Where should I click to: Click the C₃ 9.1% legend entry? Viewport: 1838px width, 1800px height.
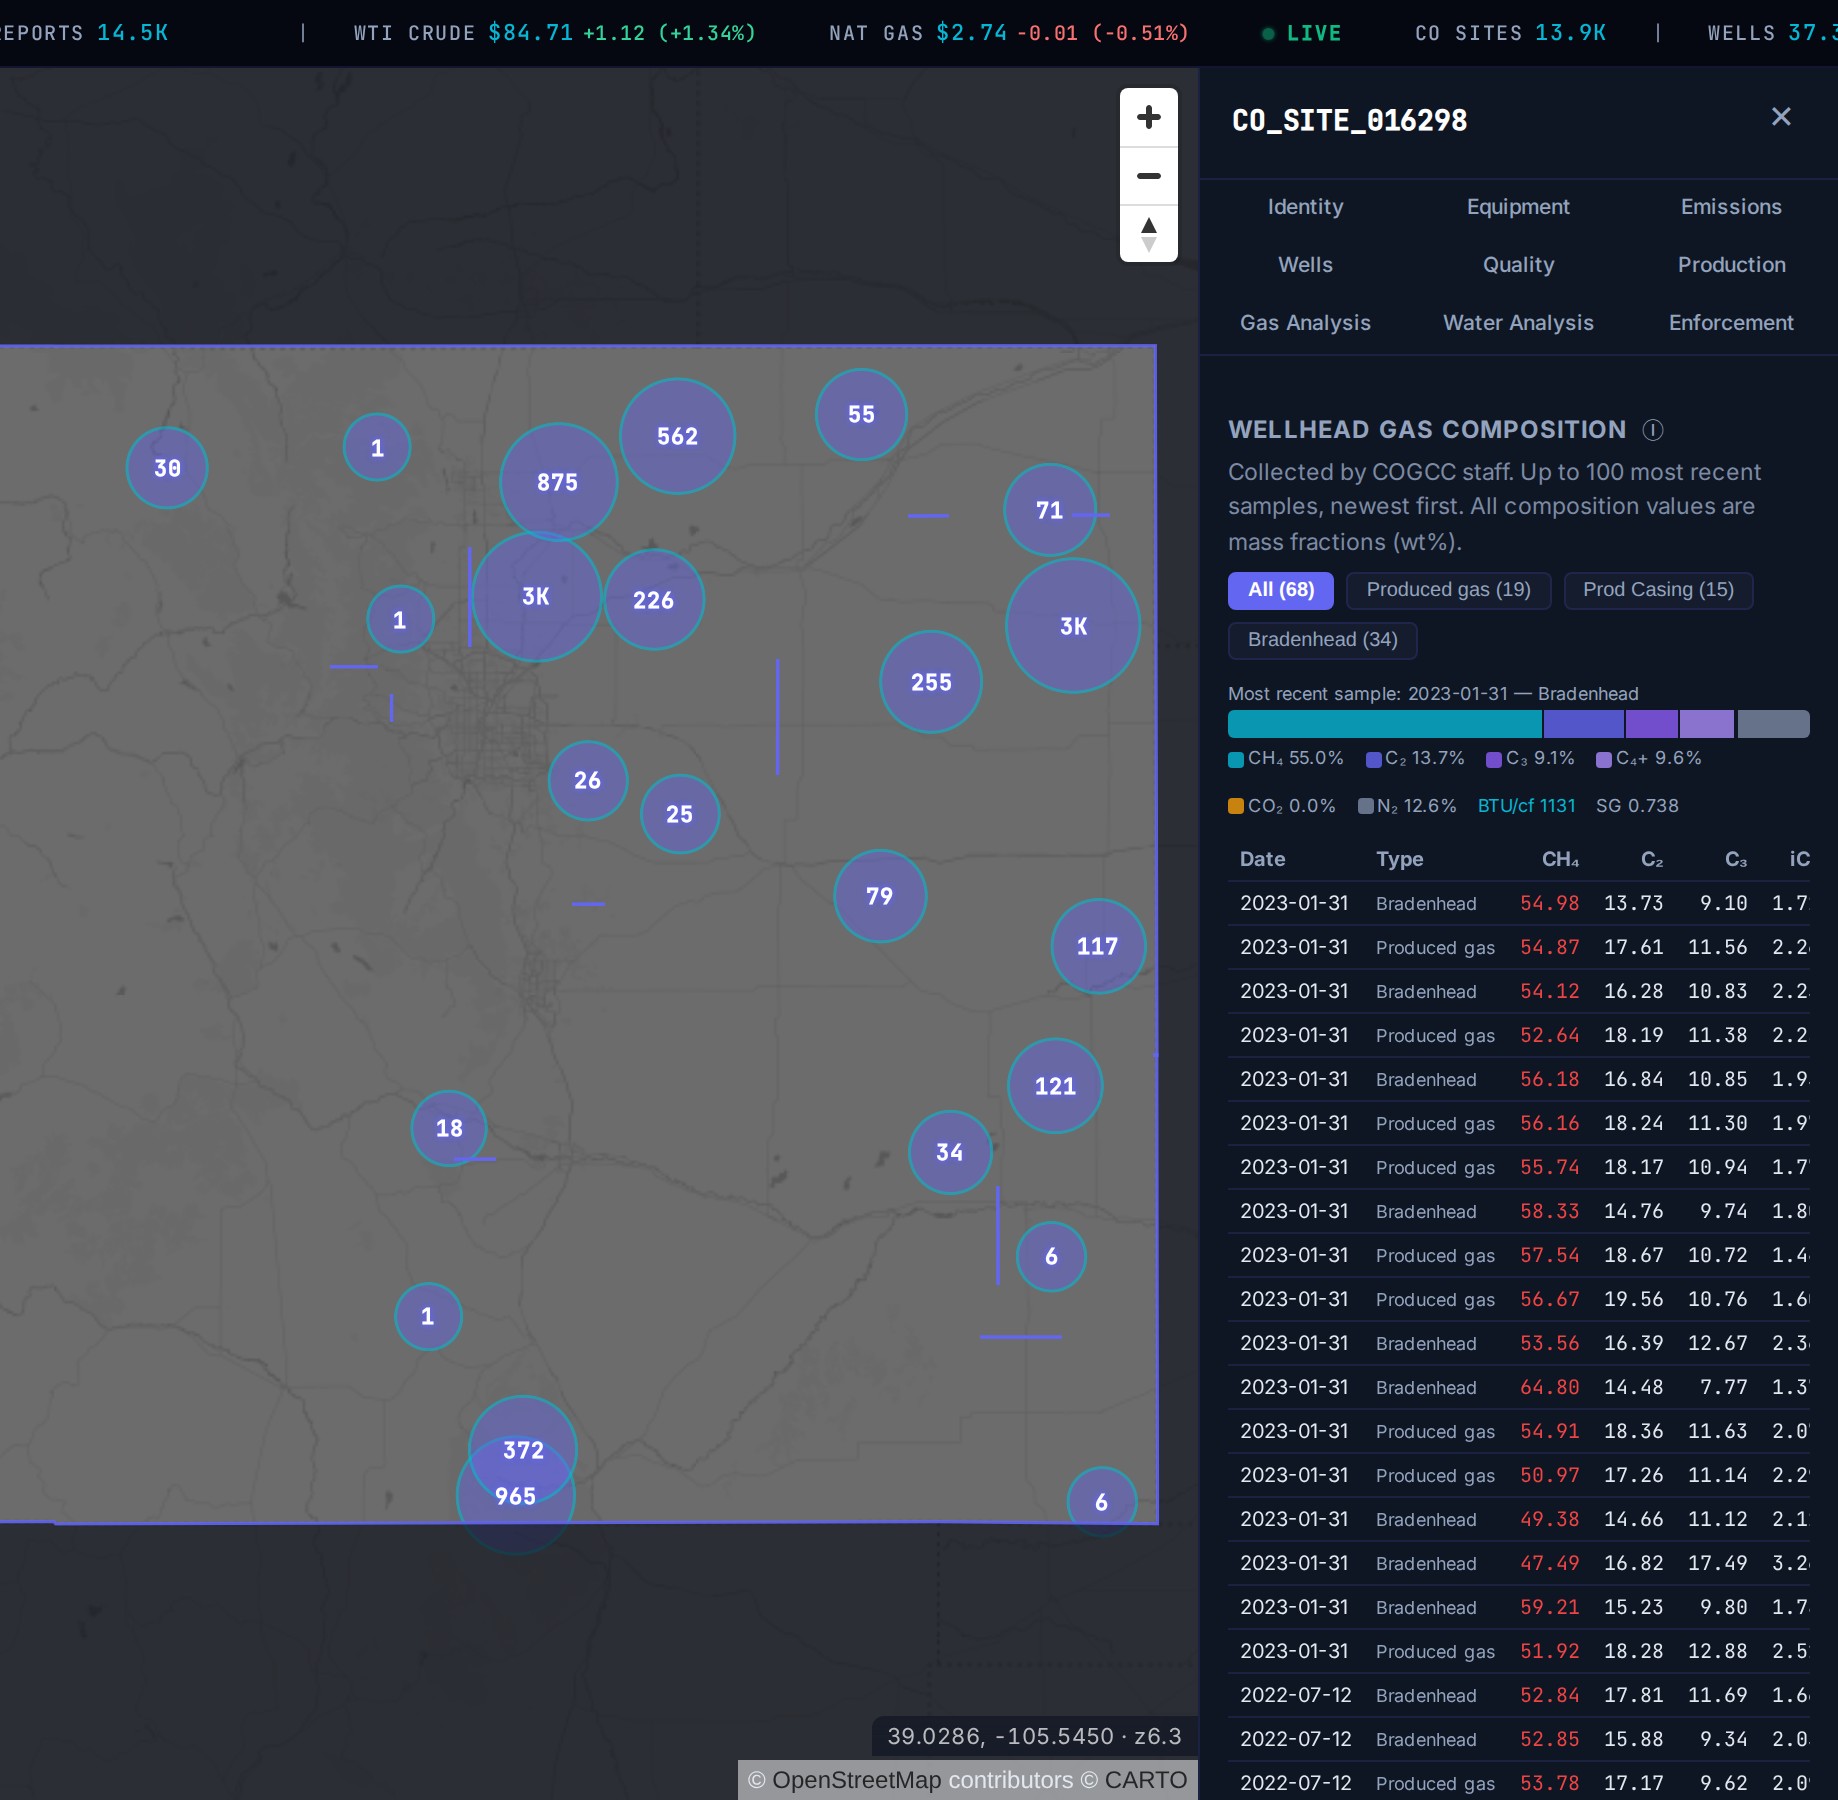click(x=1530, y=759)
